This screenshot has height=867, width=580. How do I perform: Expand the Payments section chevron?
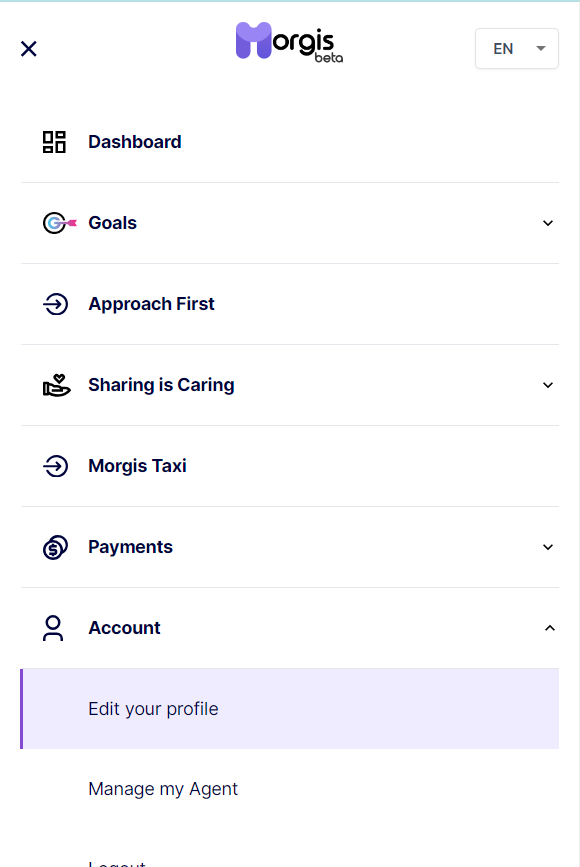548,547
